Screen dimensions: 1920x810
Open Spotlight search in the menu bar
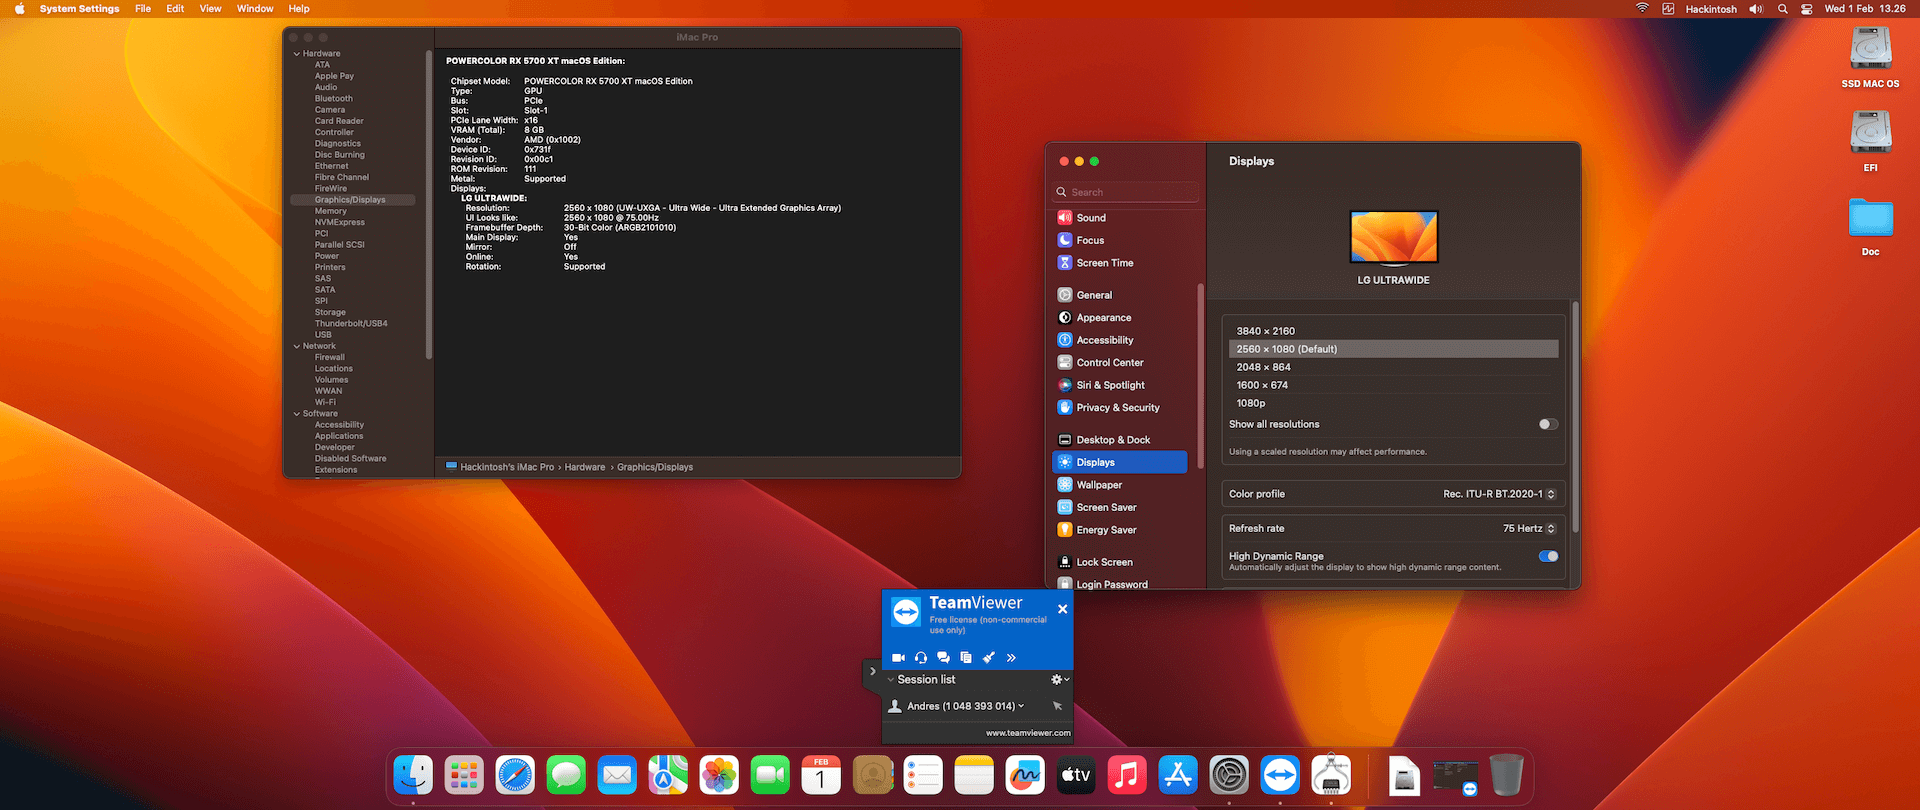[x=1782, y=9]
